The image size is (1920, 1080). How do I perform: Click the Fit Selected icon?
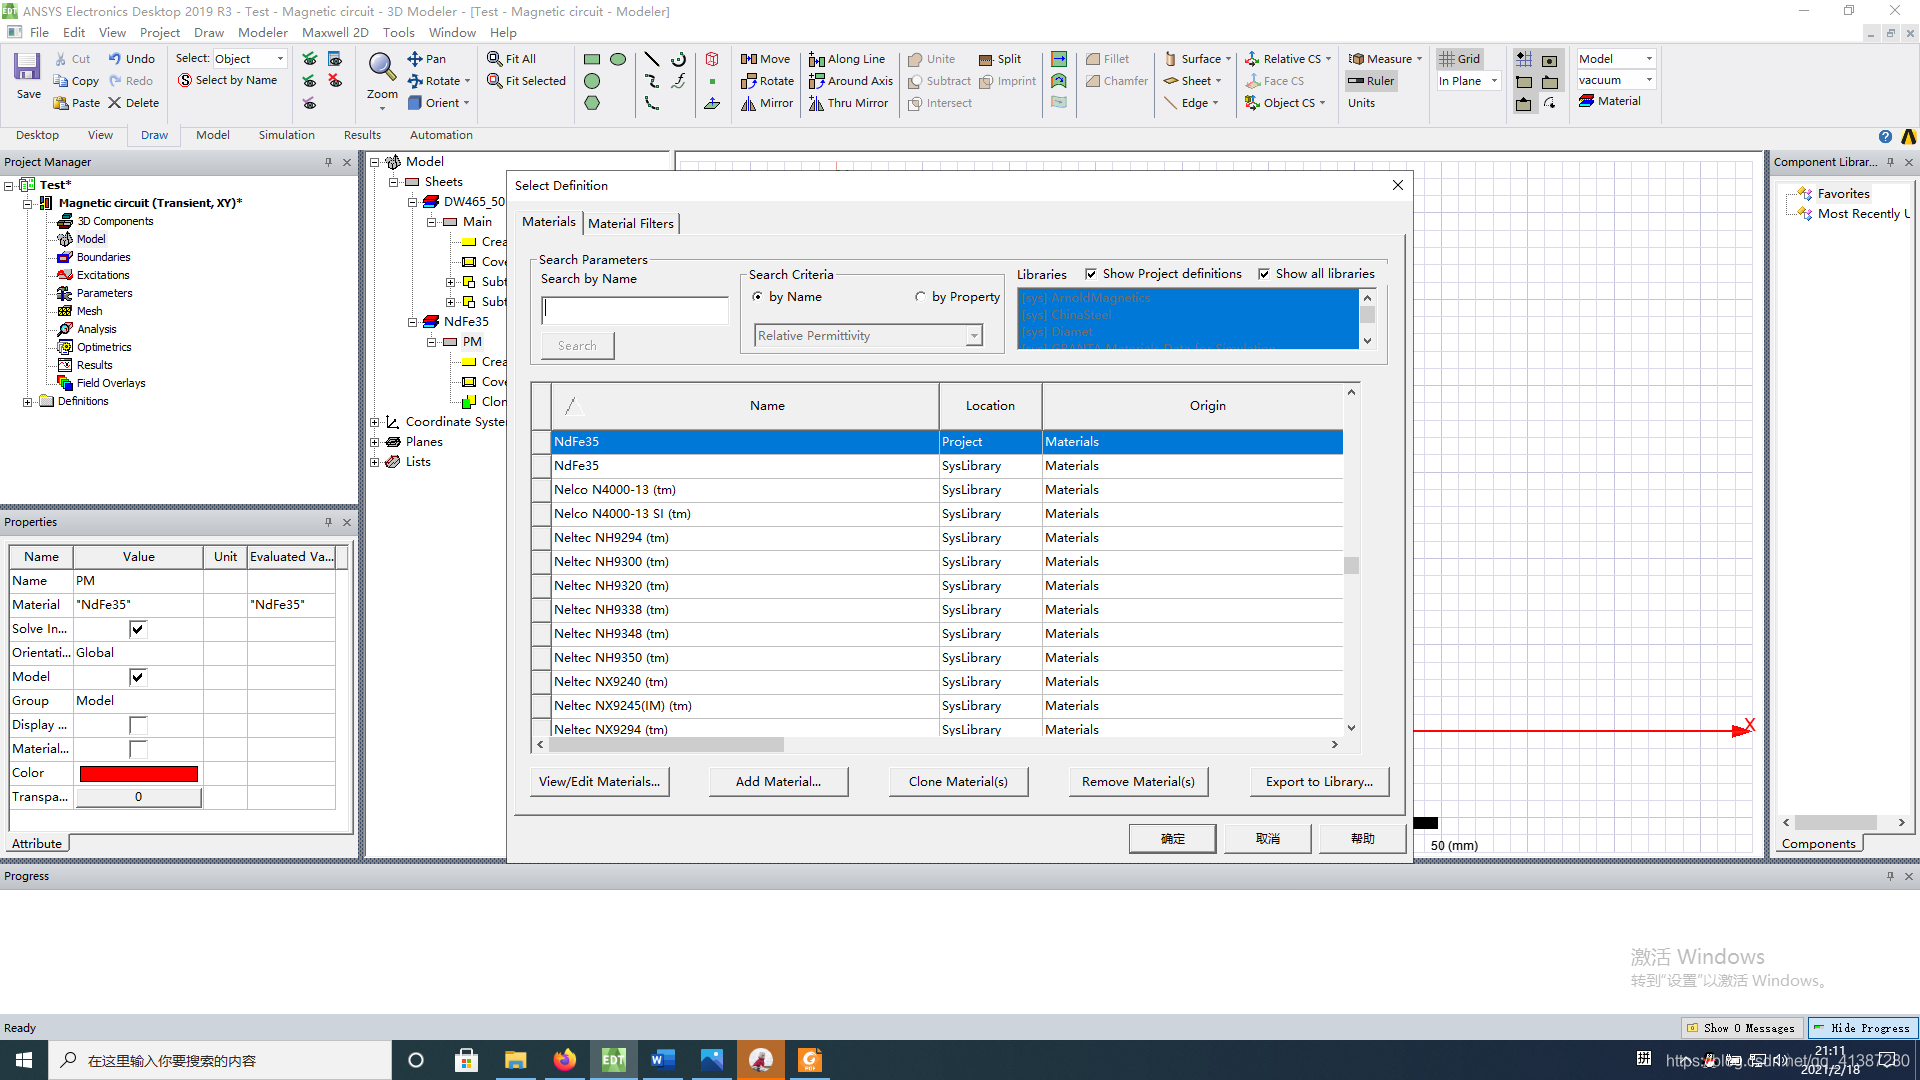click(x=494, y=81)
